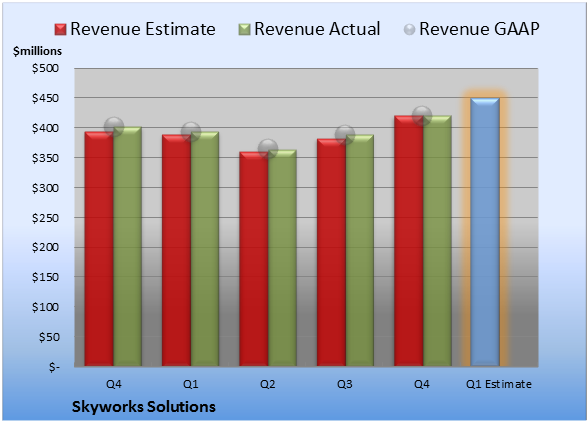
Task: Click the "Q3" x-axis label
Action: click(345, 384)
